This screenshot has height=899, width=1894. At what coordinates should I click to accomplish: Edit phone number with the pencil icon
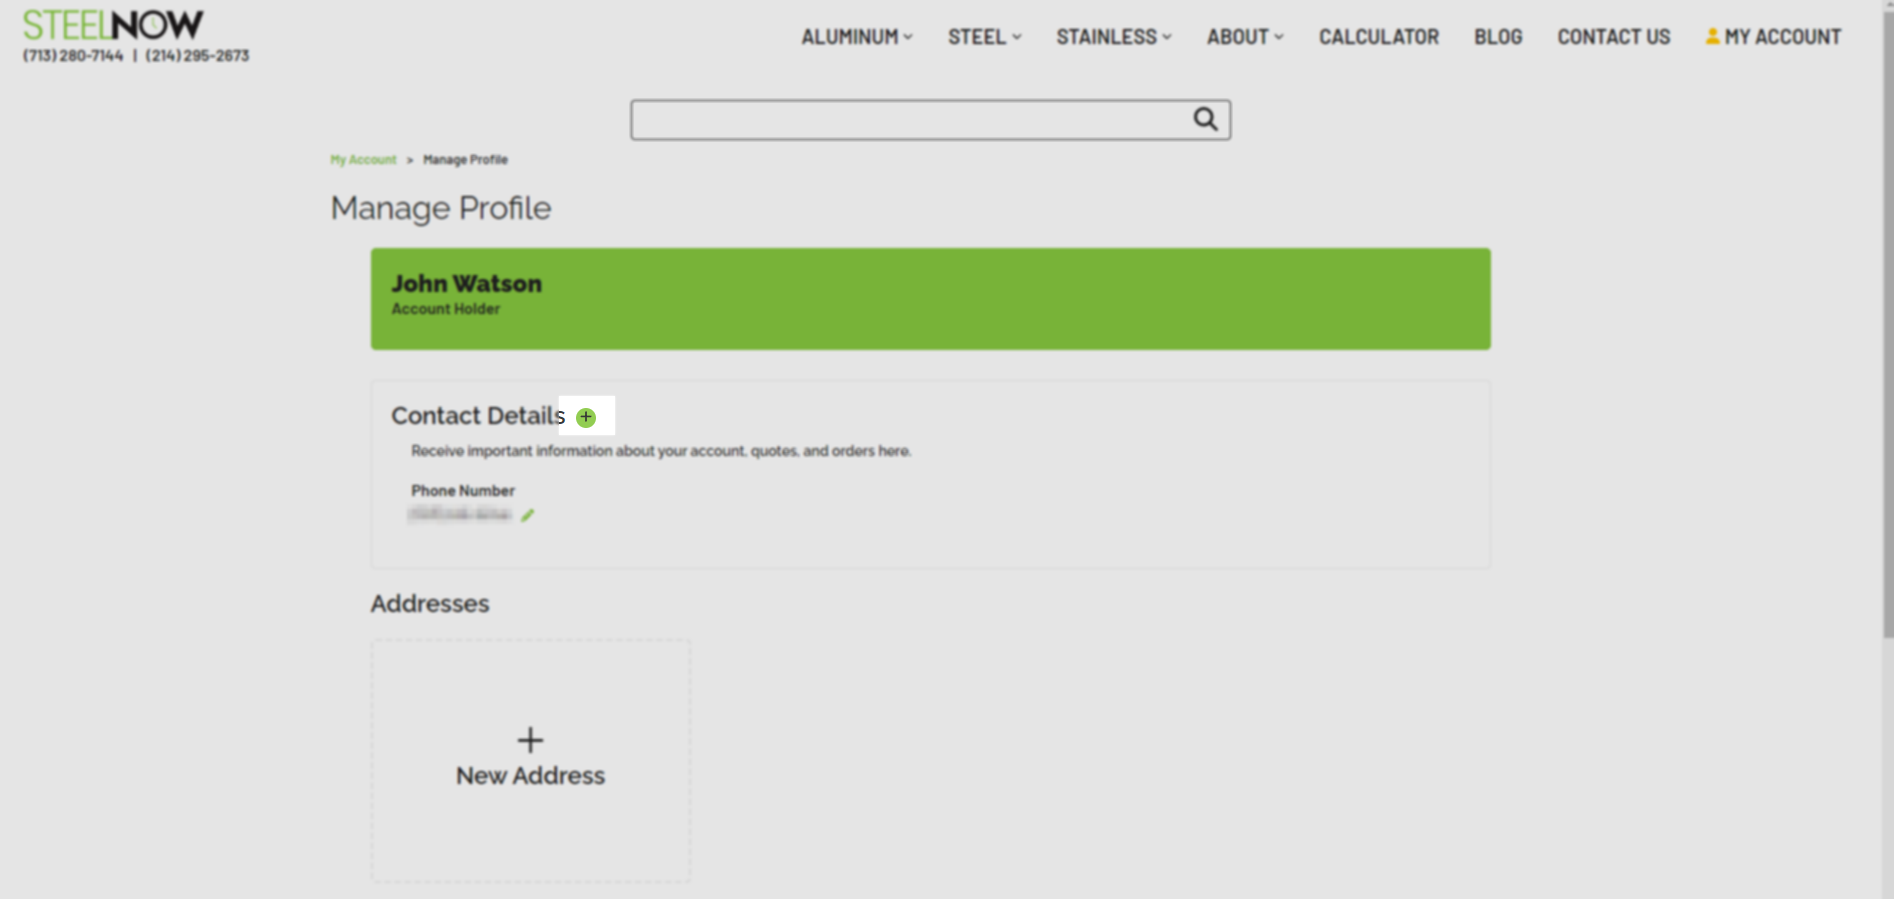click(x=528, y=515)
